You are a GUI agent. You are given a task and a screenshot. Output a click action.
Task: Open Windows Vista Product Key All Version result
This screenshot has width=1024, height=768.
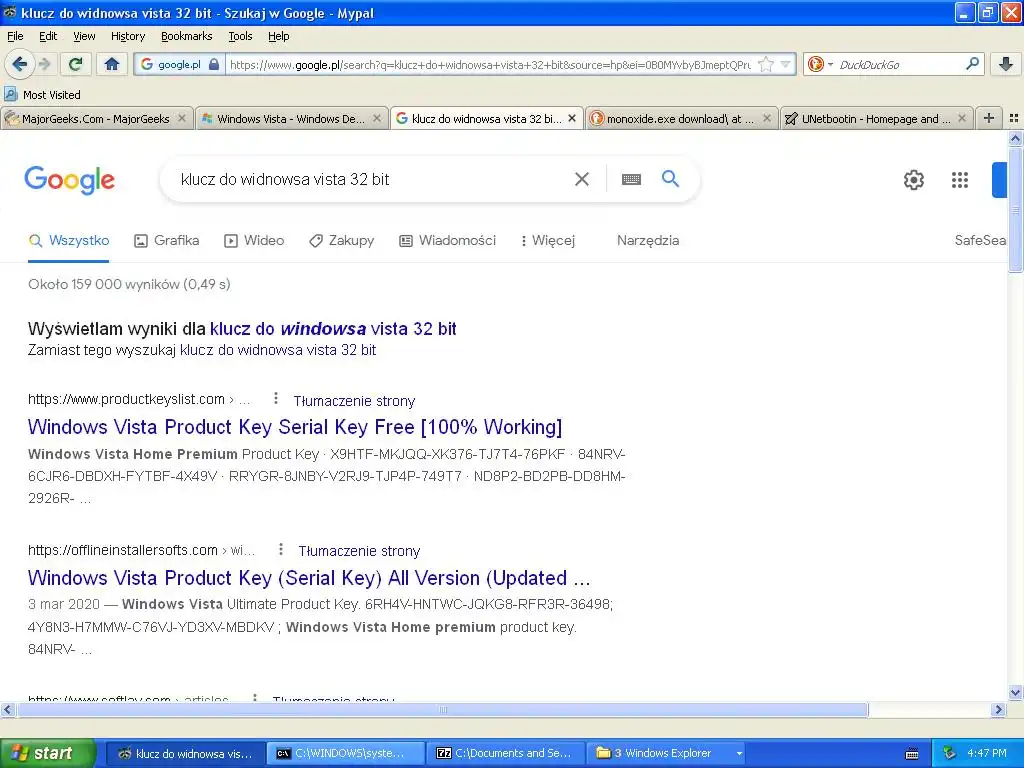[x=309, y=578]
